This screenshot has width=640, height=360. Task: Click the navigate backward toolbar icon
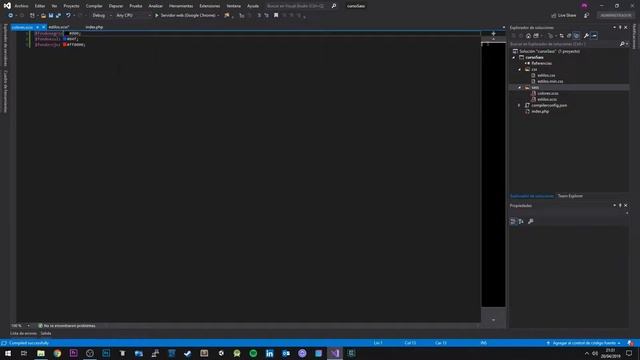click(11, 16)
